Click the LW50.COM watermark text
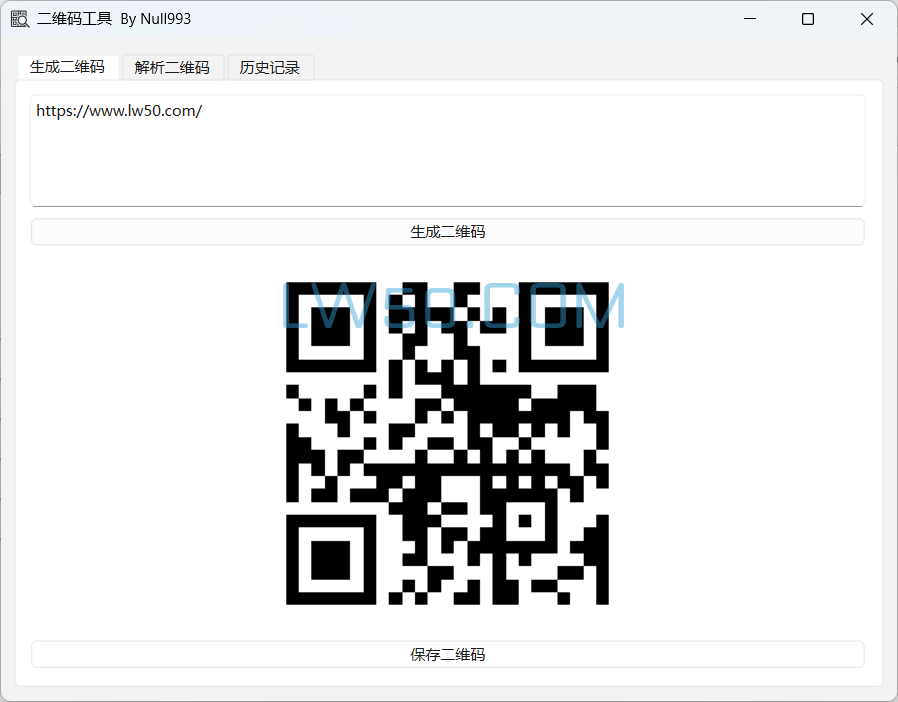Image resolution: width=898 pixels, height=702 pixels. (x=453, y=306)
